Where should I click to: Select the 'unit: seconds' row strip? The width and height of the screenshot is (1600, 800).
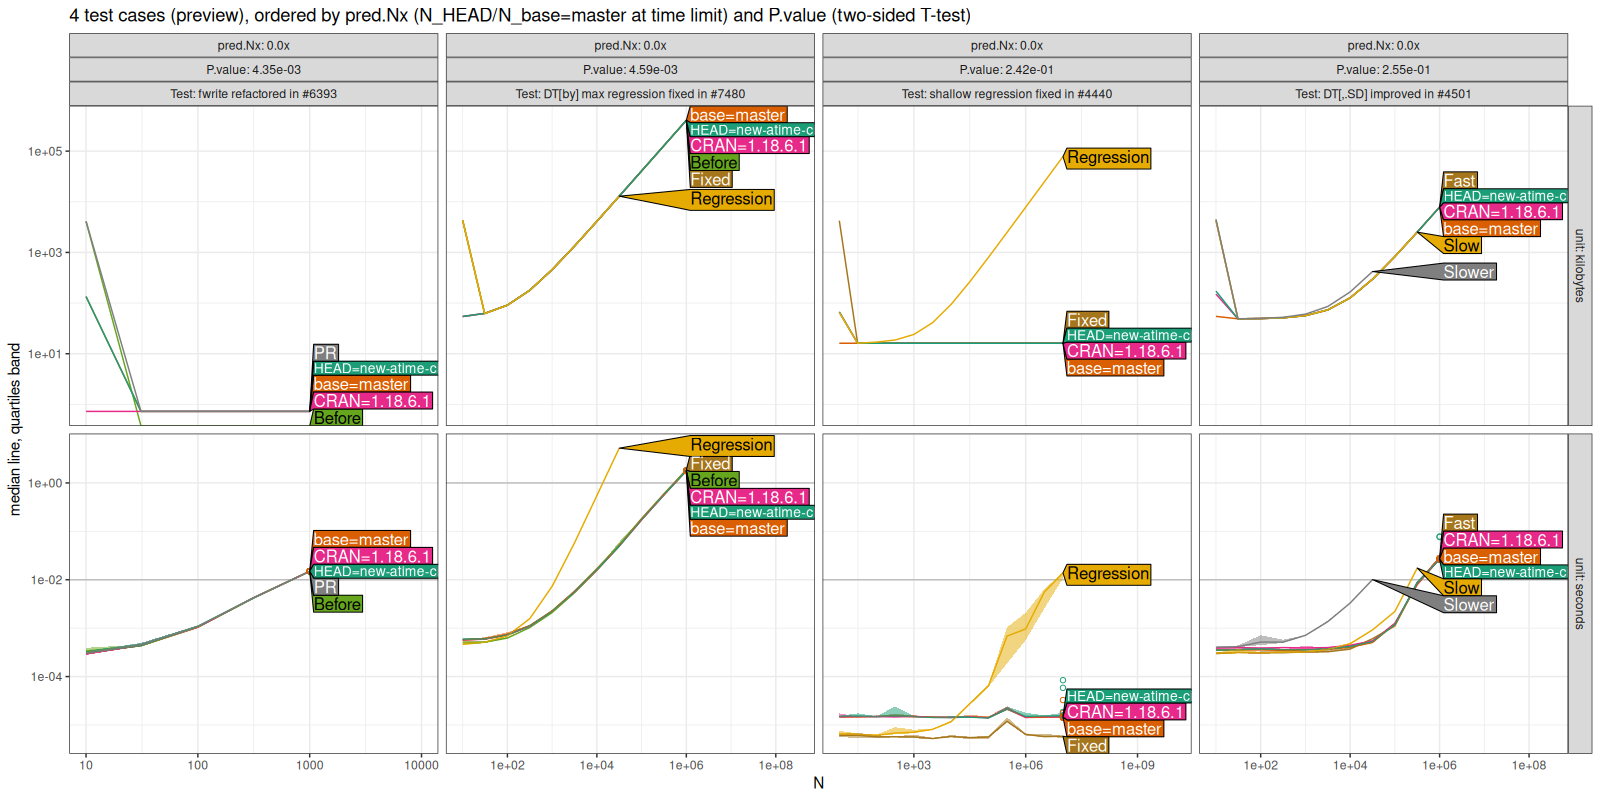pos(1580,593)
